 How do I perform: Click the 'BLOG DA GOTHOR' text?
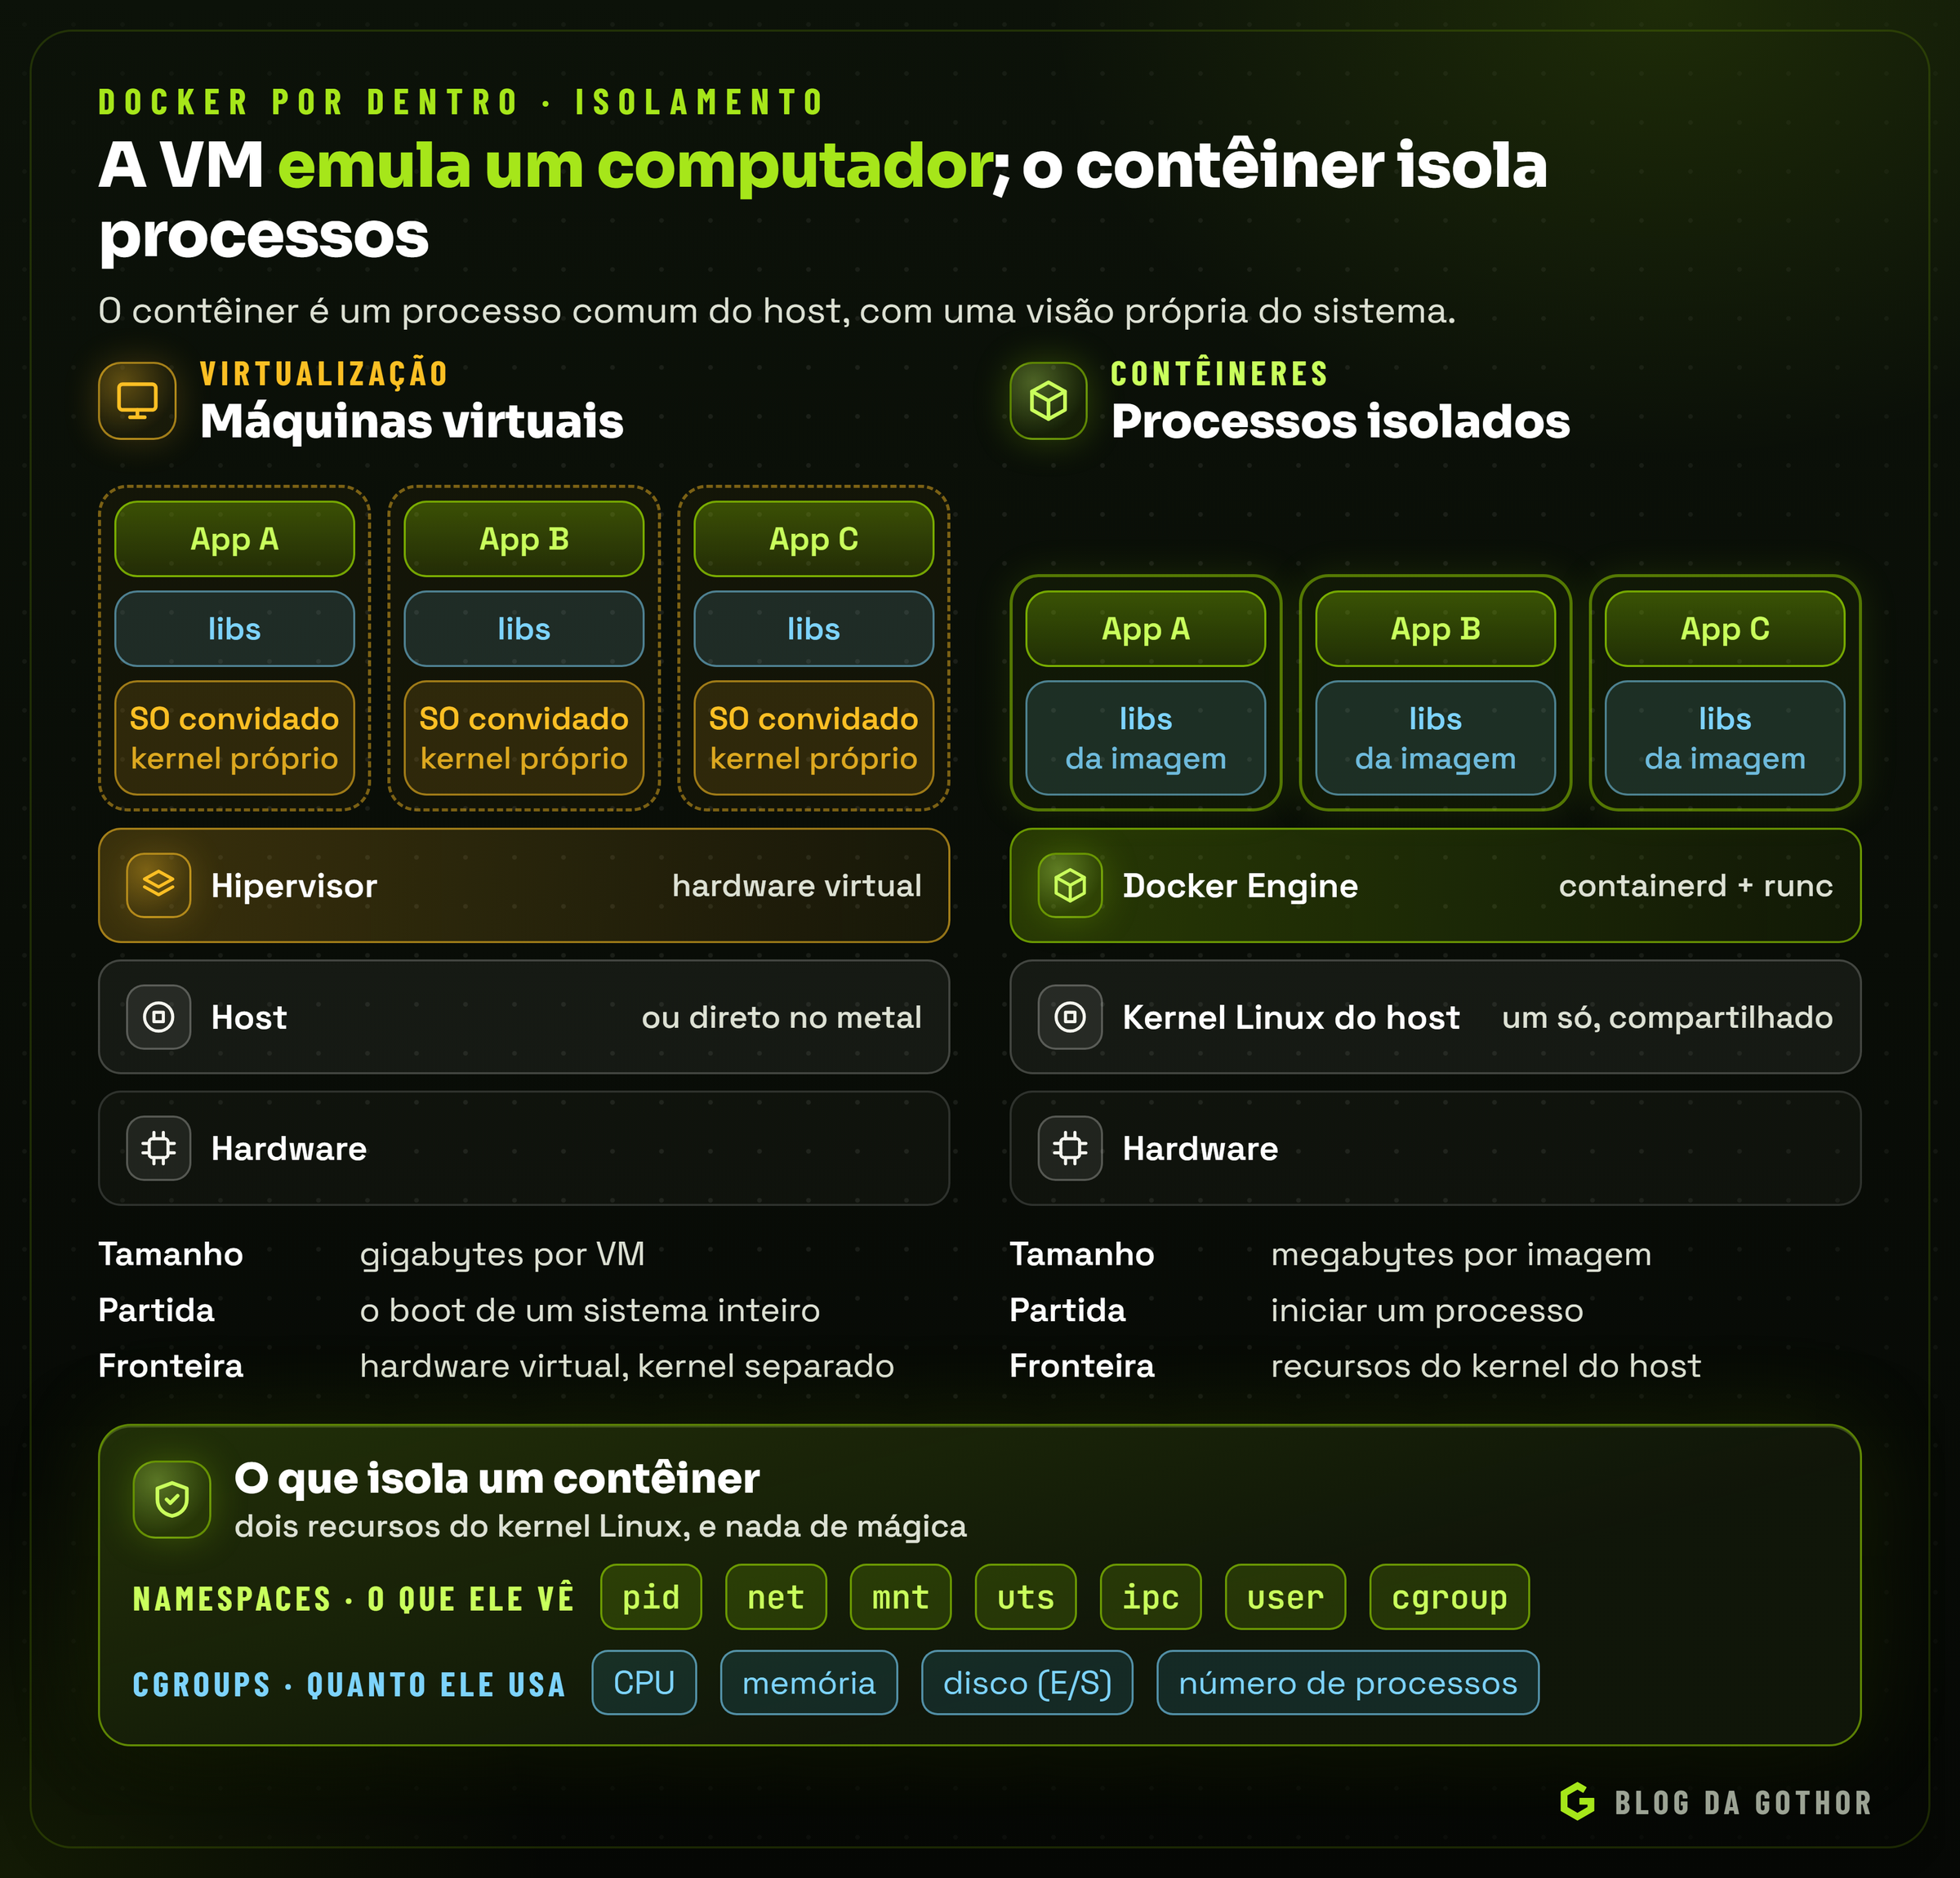pos(1743,1803)
